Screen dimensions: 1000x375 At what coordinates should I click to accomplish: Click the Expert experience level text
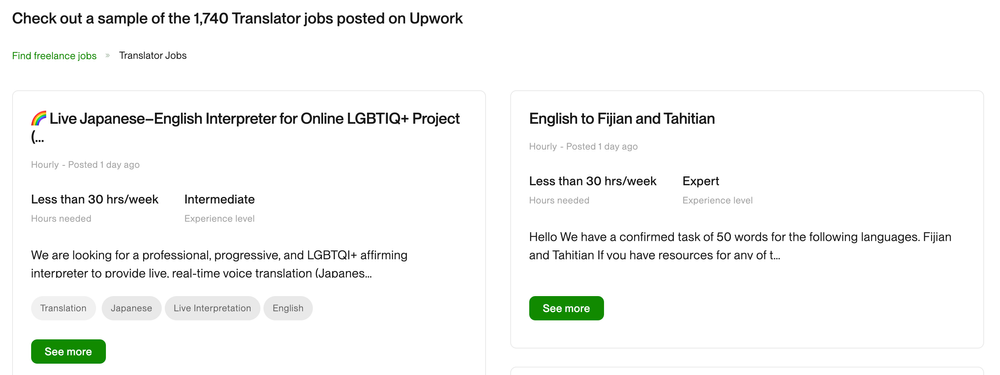(701, 181)
